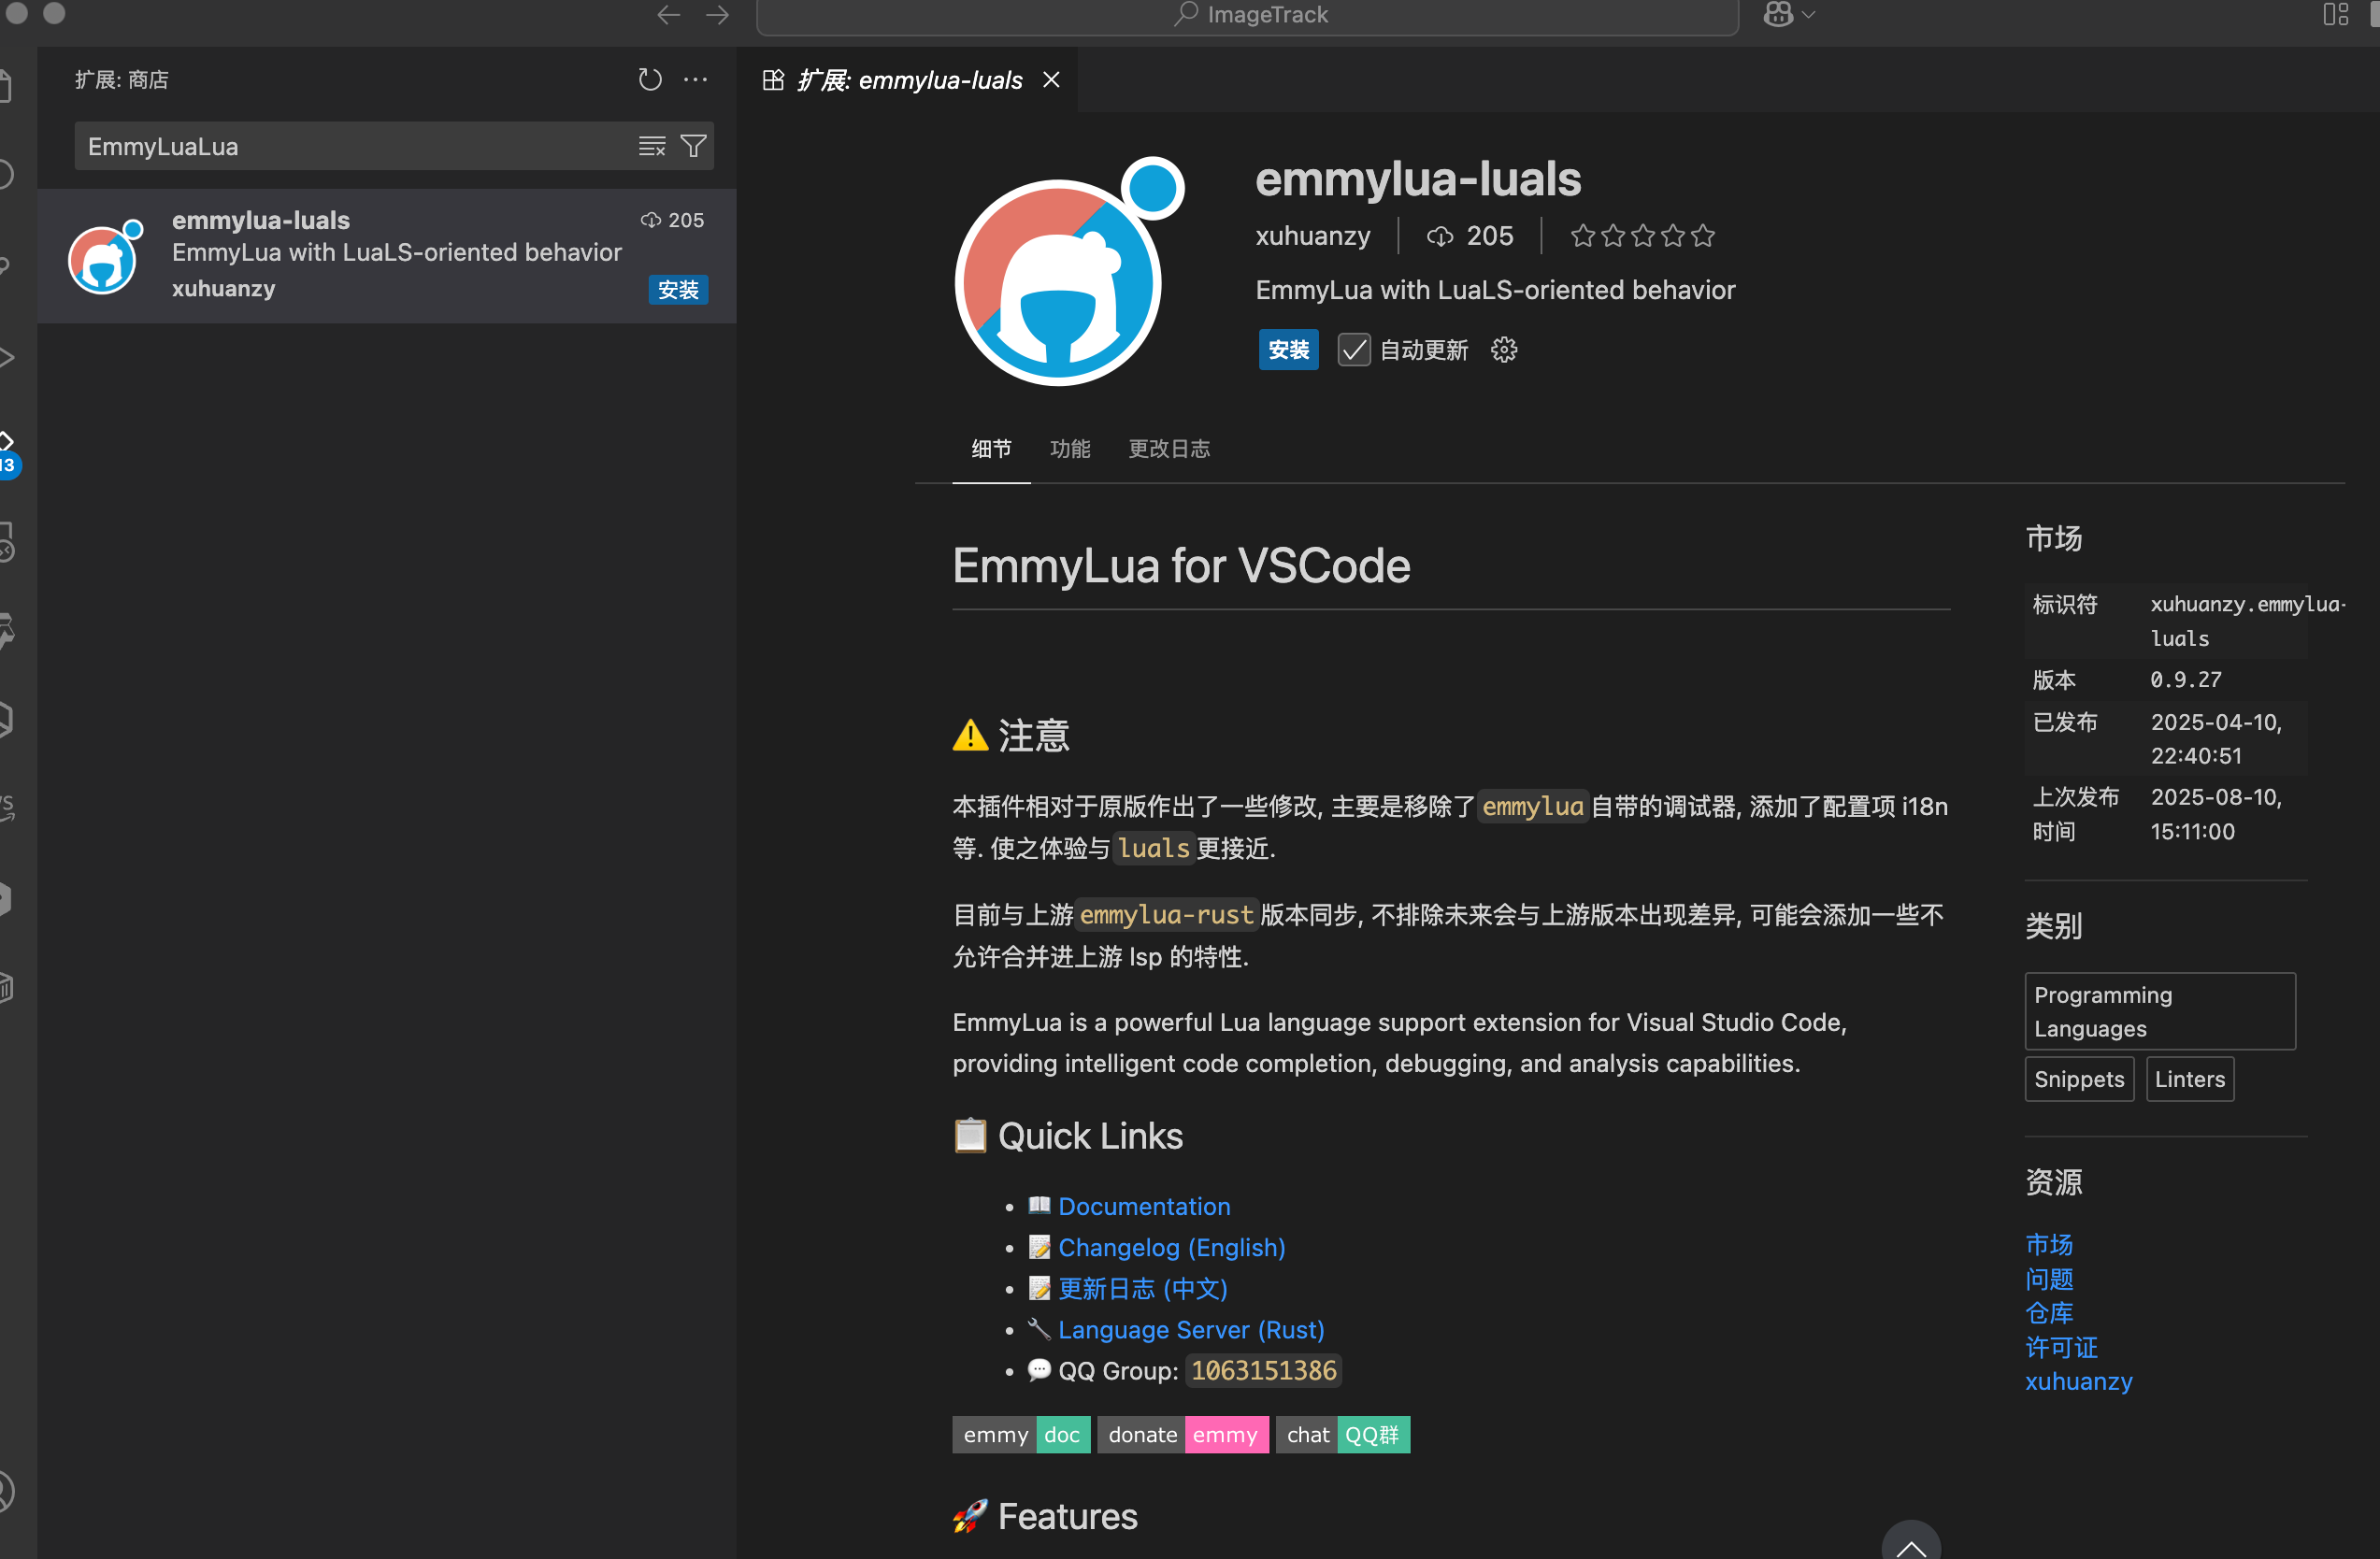2380x1559 pixels.
Task: Open Language Server (Rust) link
Action: [1190, 1330]
